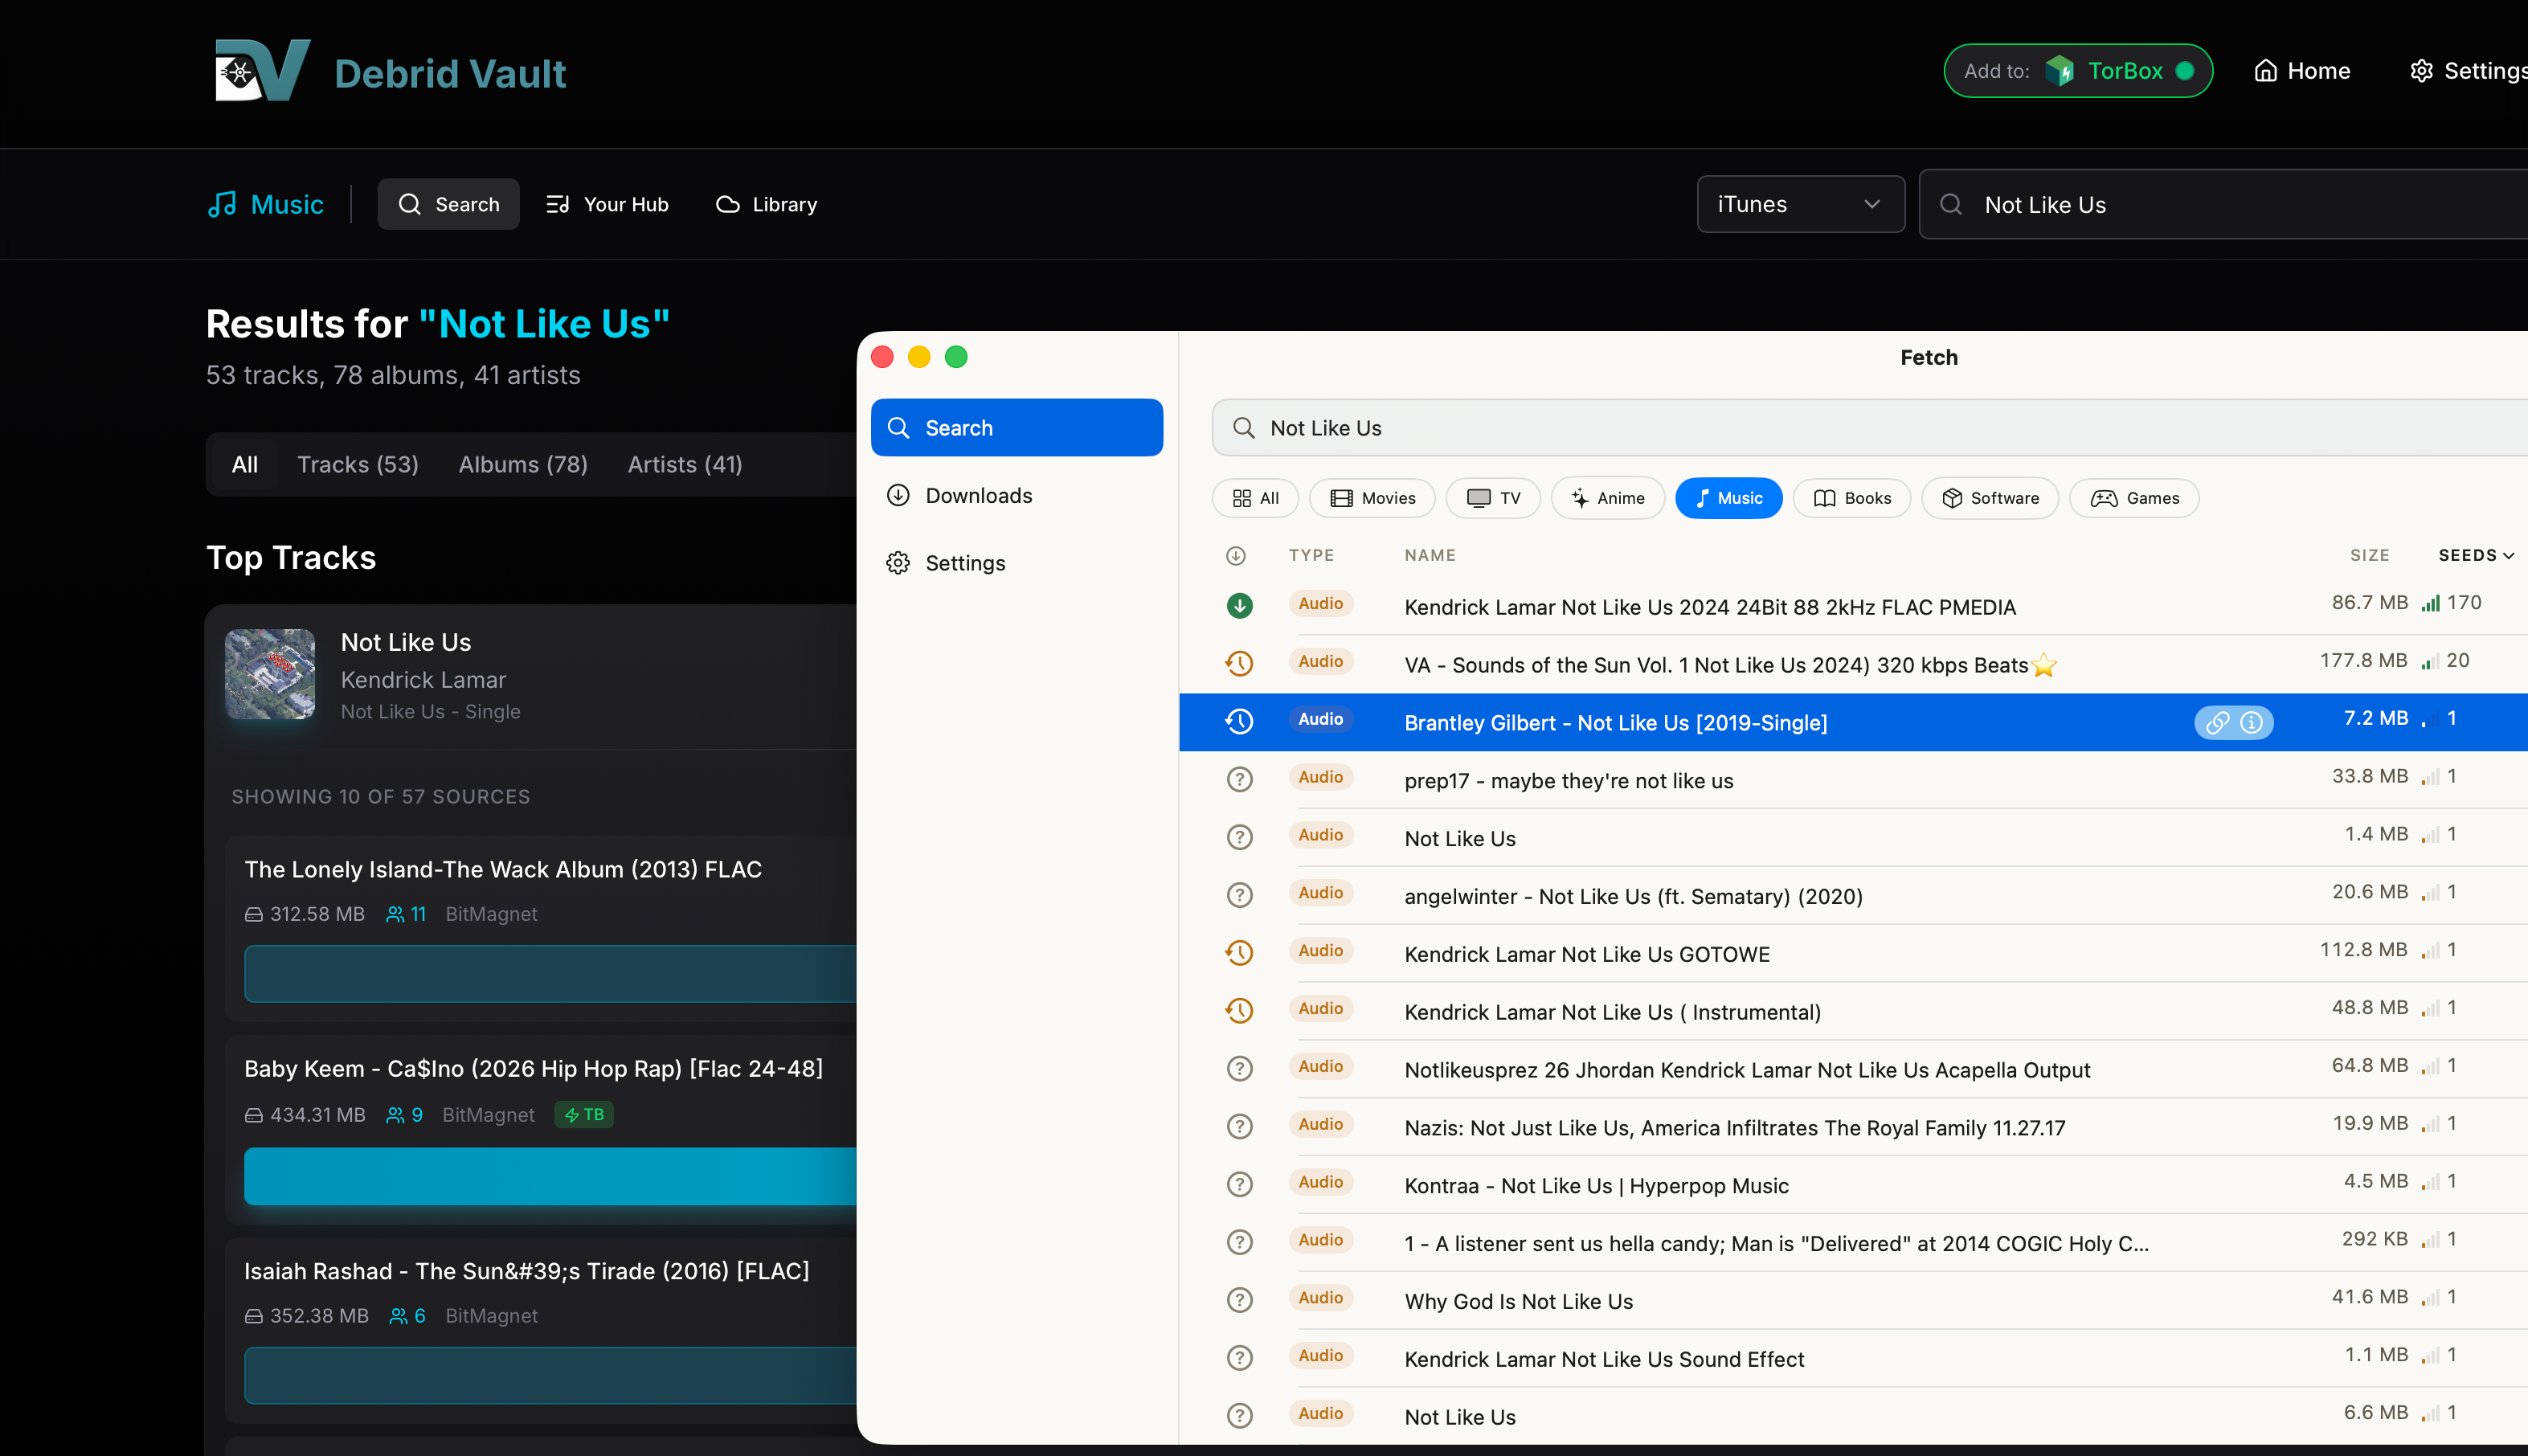The width and height of the screenshot is (2528, 1456).
Task: Click Baby Keem Ca$Ino source title
Action: click(x=534, y=1068)
